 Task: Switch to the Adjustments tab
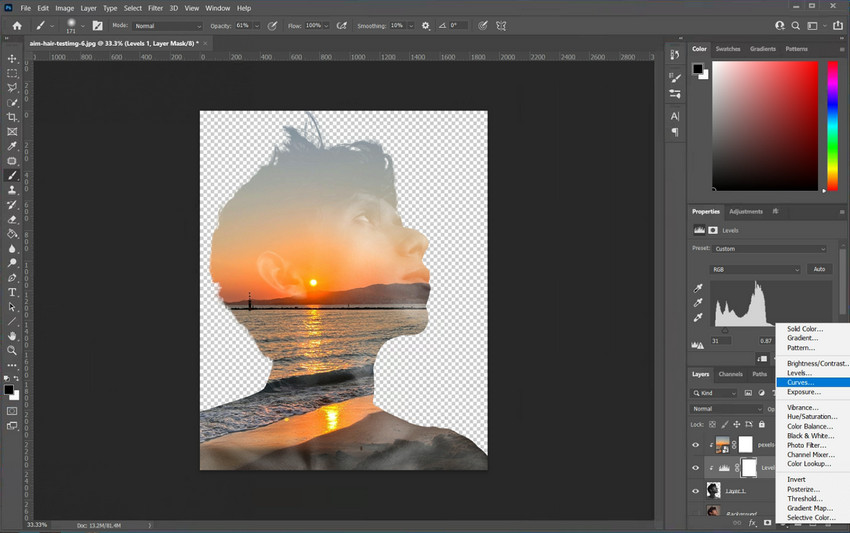tap(746, 211)
